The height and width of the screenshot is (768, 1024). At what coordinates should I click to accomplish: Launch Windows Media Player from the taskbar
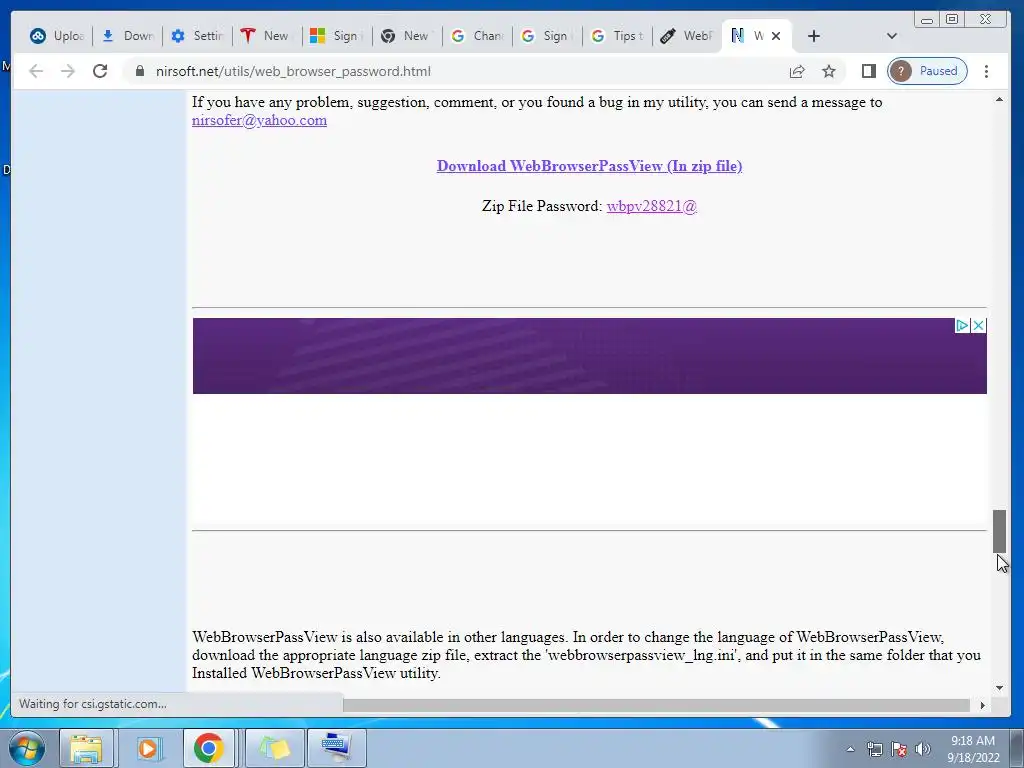tap(148, 748)
